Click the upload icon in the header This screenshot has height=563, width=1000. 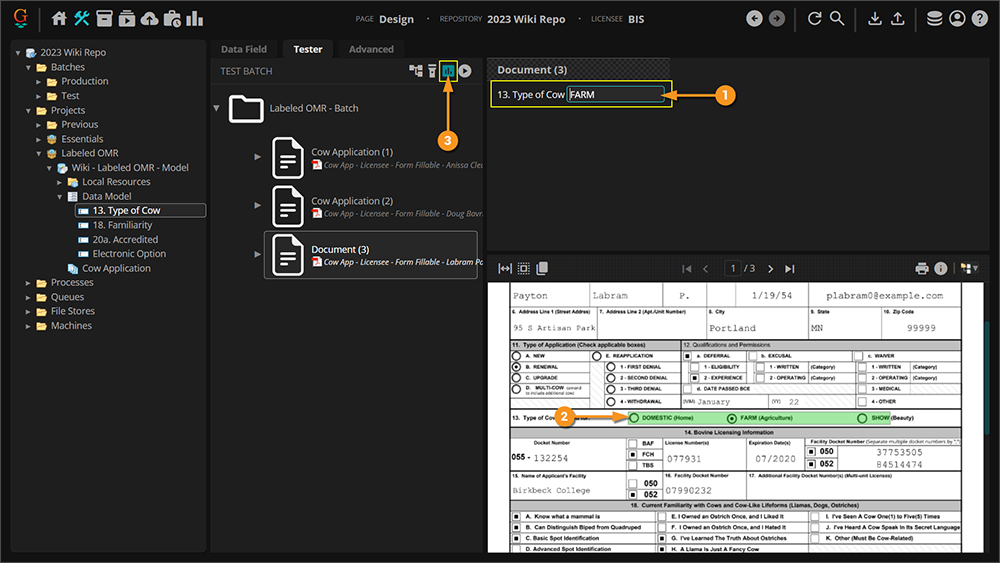click(x=897, y=18)
